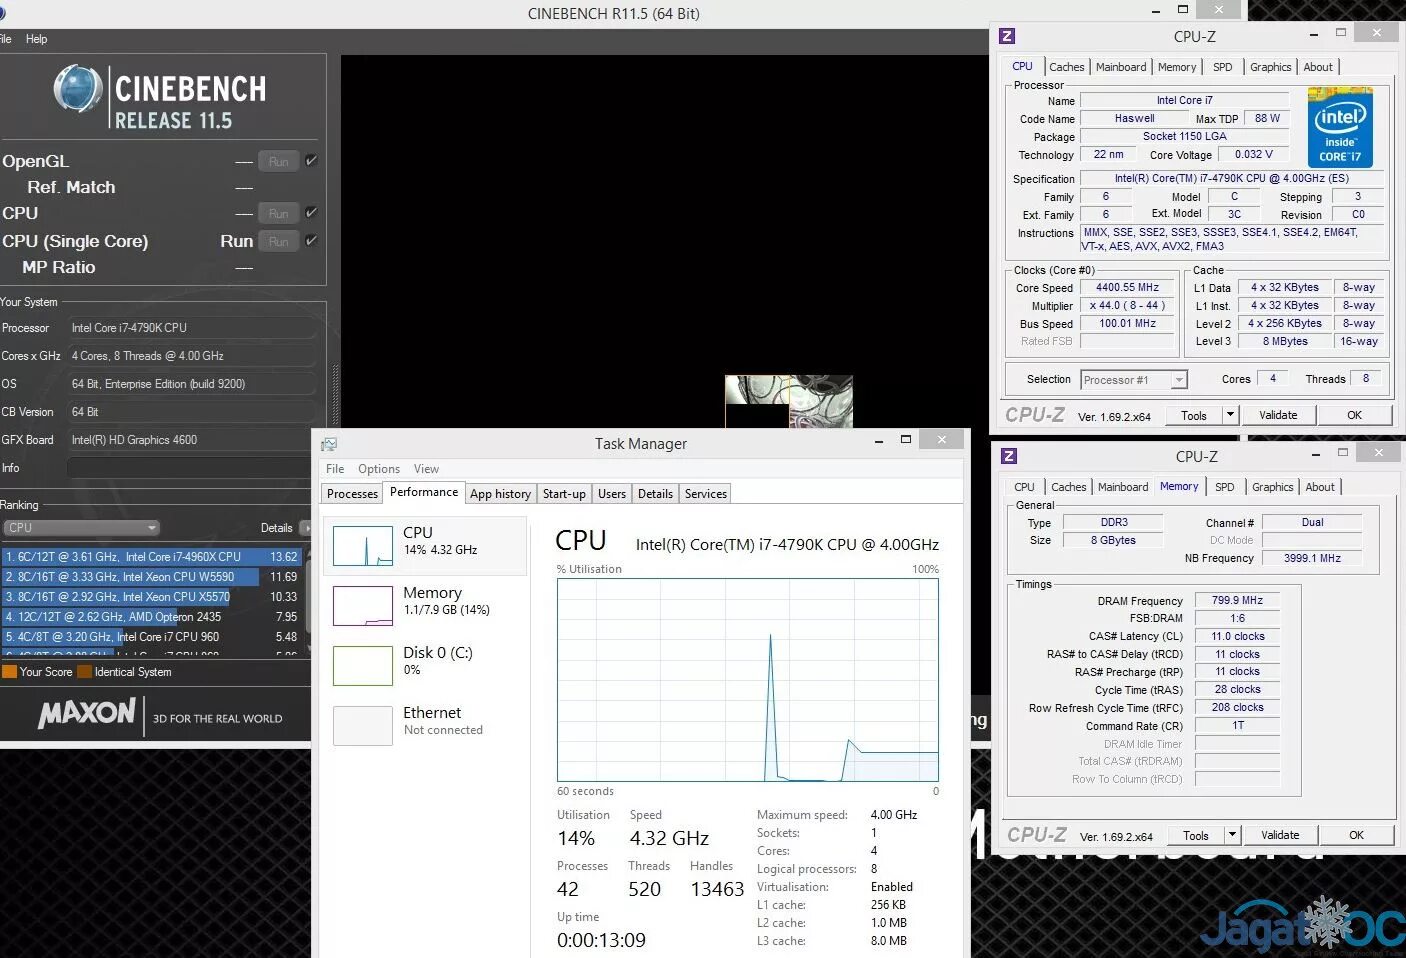Screen dimensions: 1406x958
Task: Click the render preview tile in Cinebench viewport
Action: click(x=789, y=402)
